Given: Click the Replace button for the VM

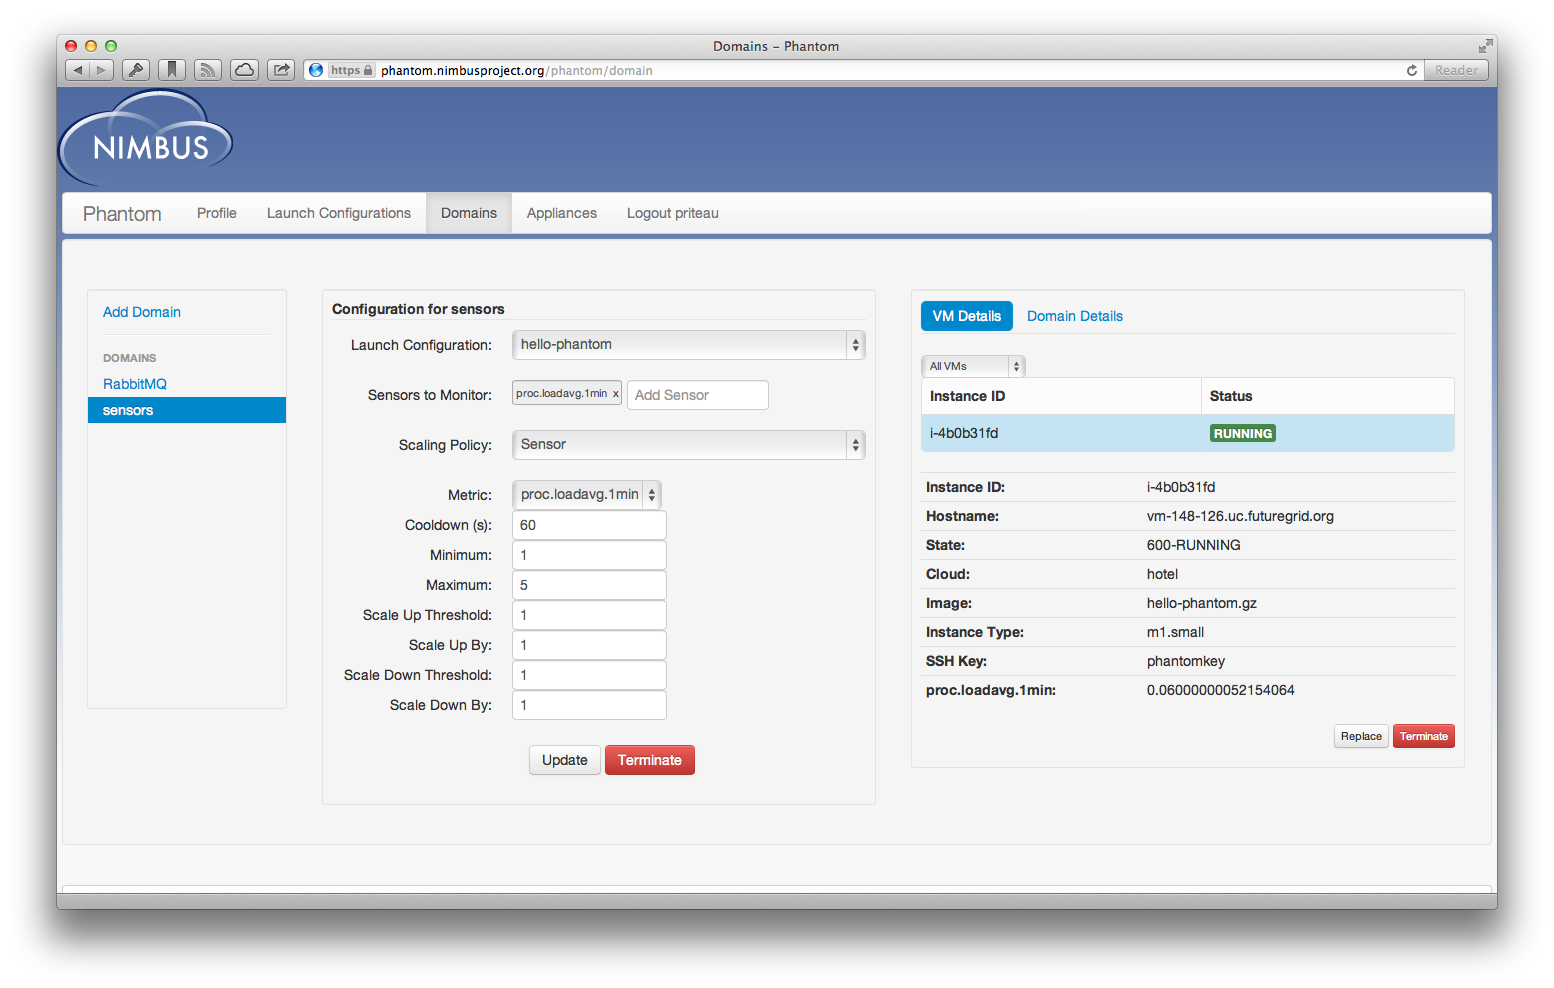Looking at the screenshot, I should click(x=1361, y=736).
